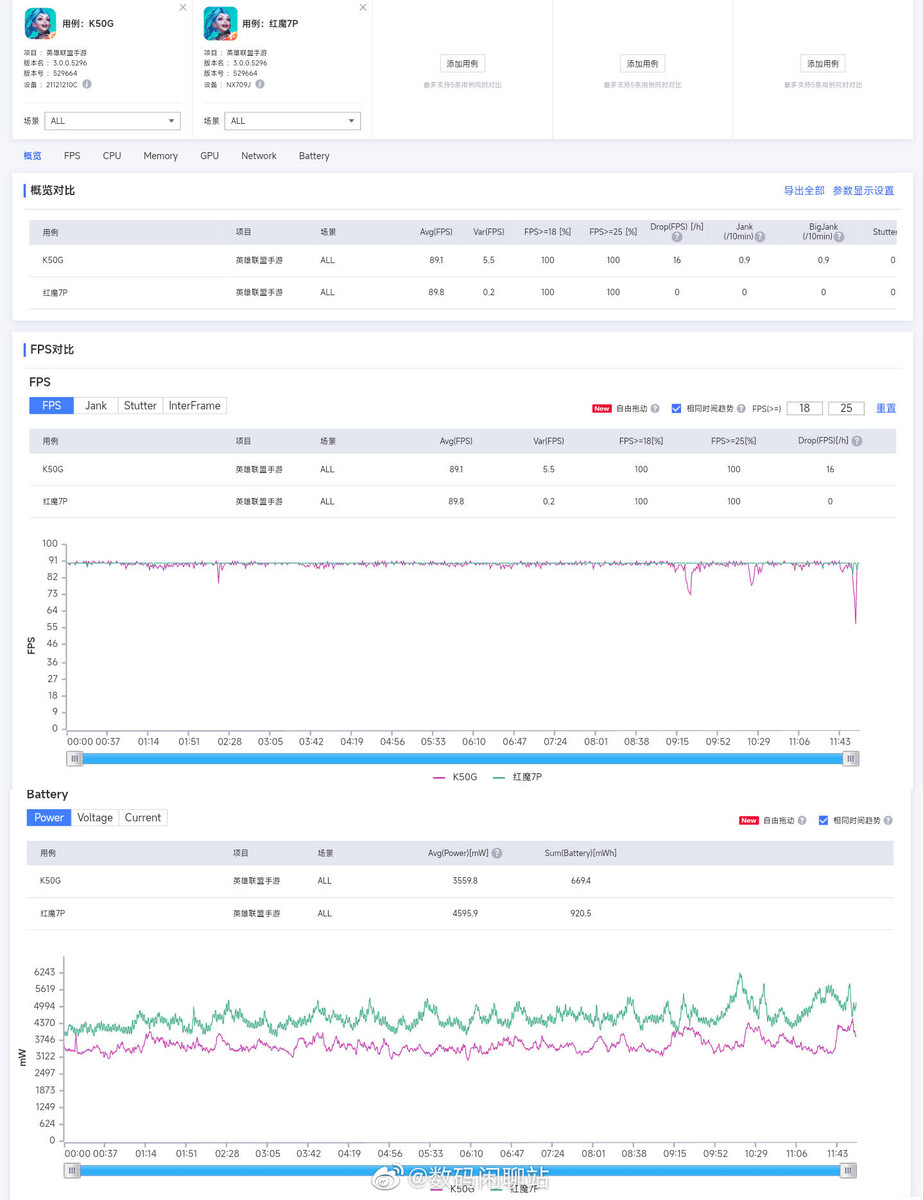Click the 用例：K50G card title

click(88, 23)
